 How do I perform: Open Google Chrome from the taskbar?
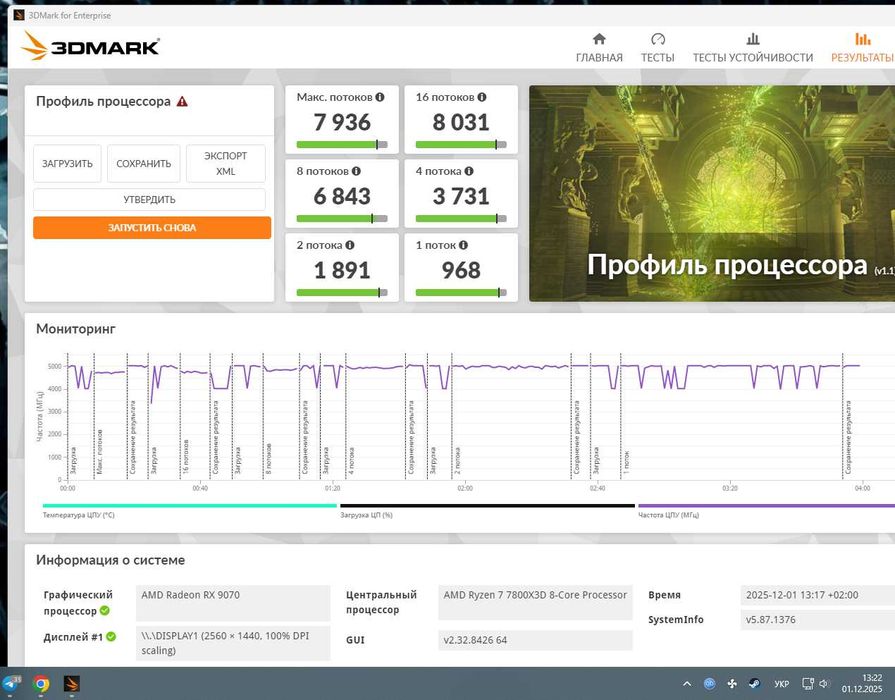[41, 683]
